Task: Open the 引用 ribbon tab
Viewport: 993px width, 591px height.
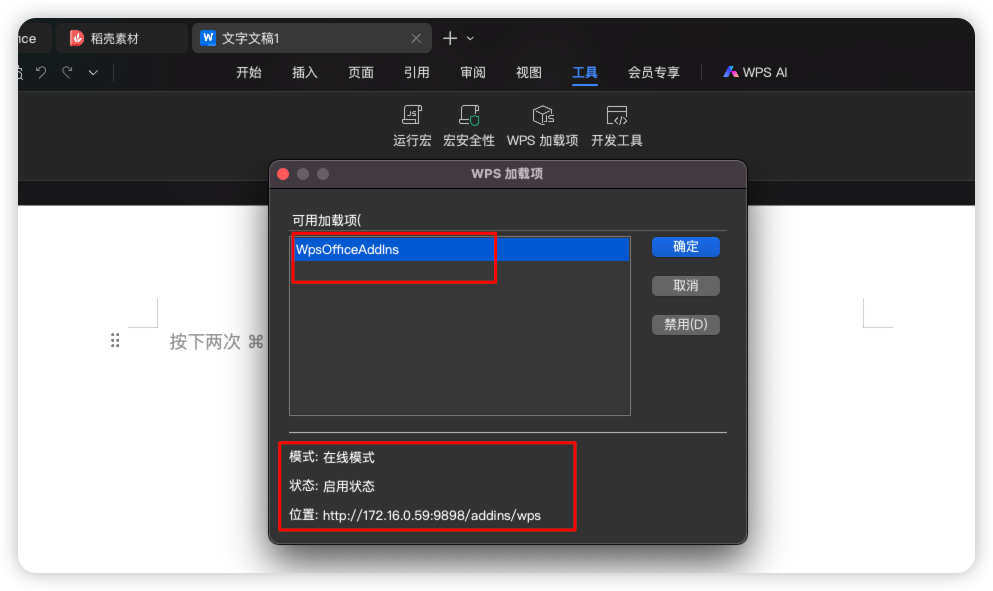Action: coord(417,72)
